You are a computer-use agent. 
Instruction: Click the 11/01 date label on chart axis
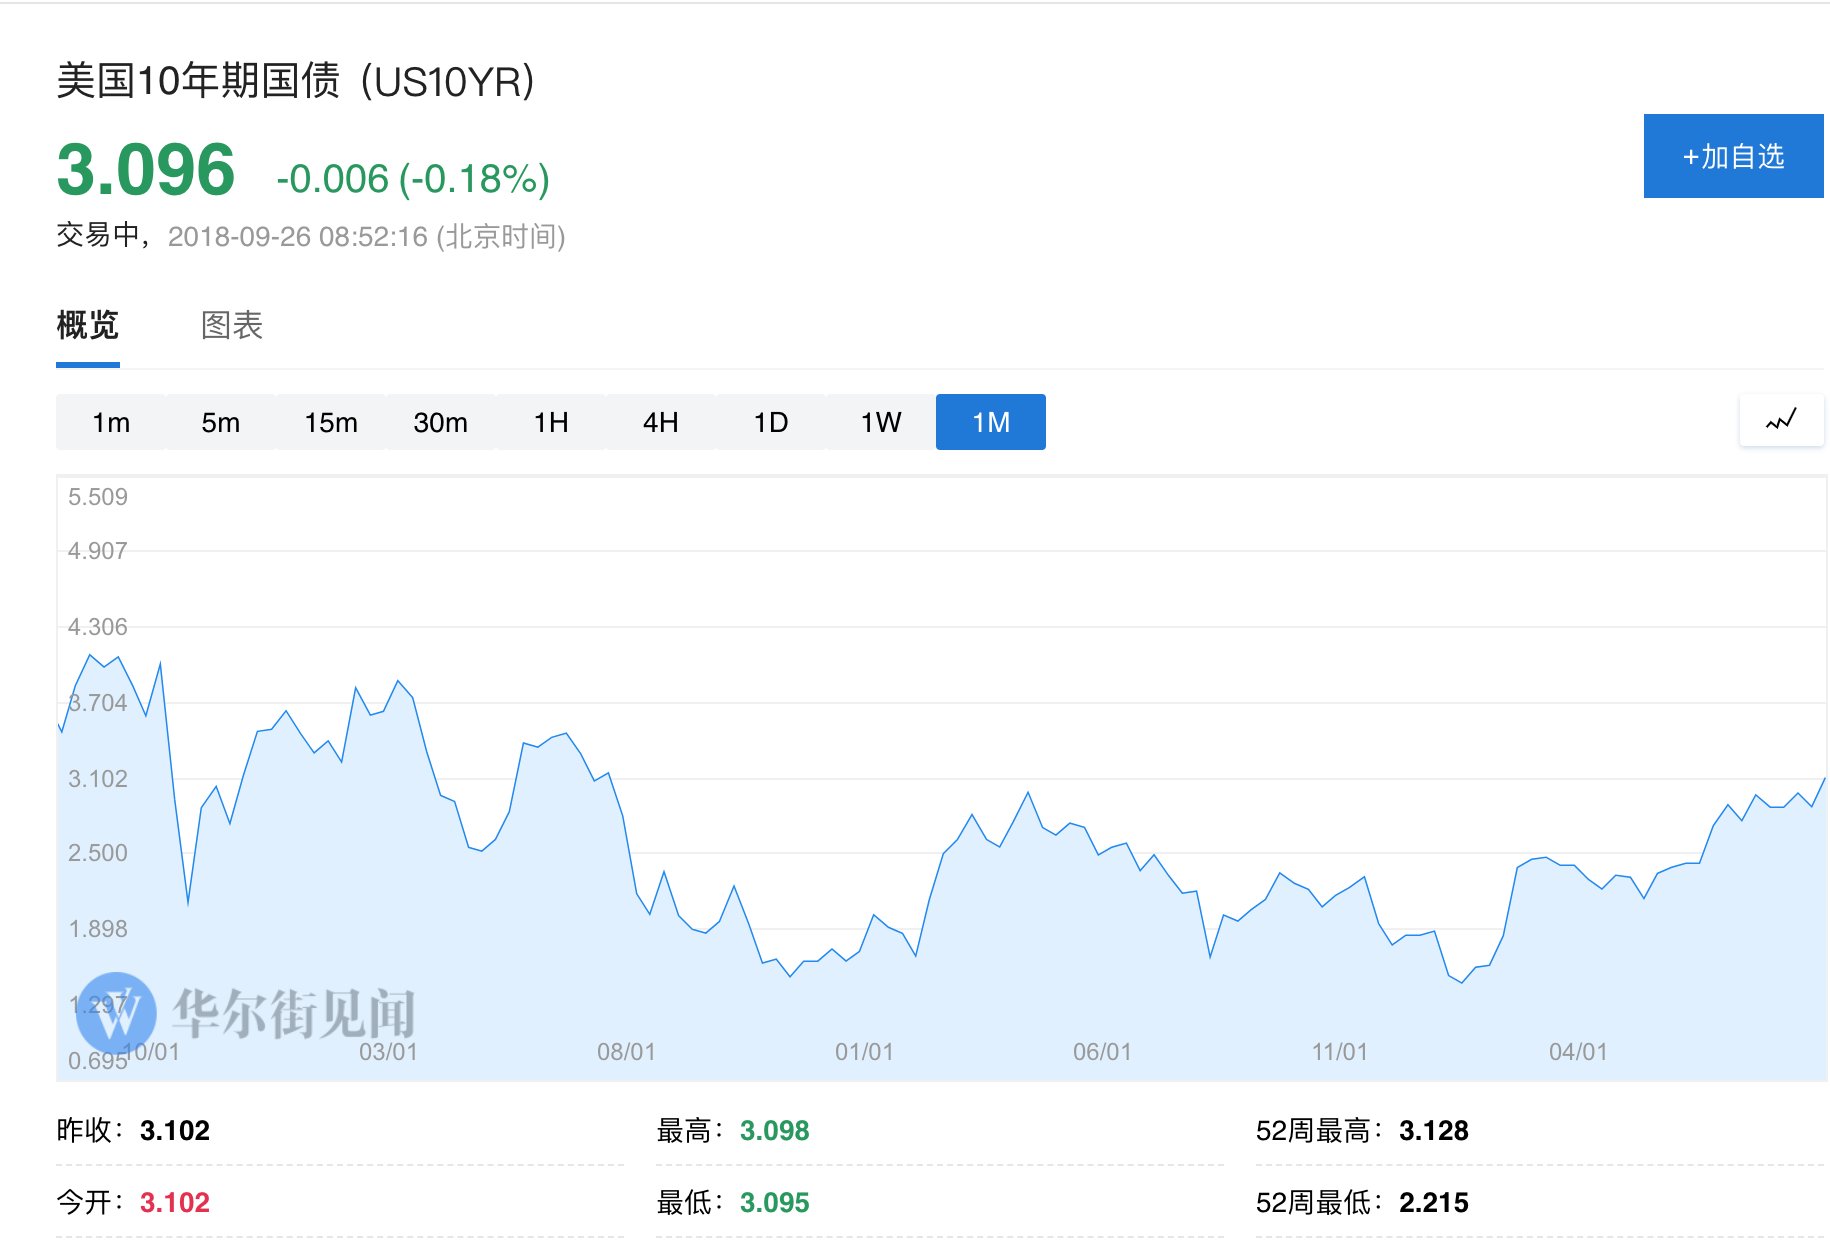click(1340, 1052)
